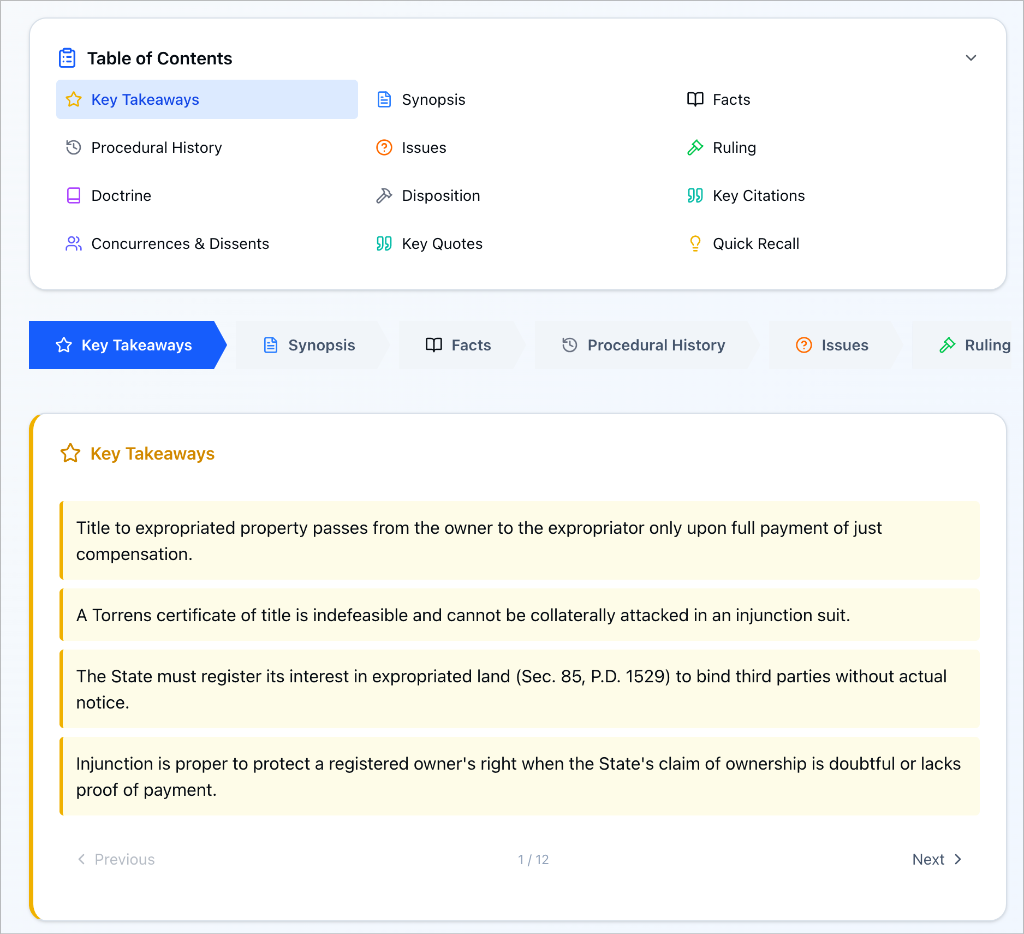Switch to the Facts tab
This screenshot has width=1024, height=934.
pos(459,344)
